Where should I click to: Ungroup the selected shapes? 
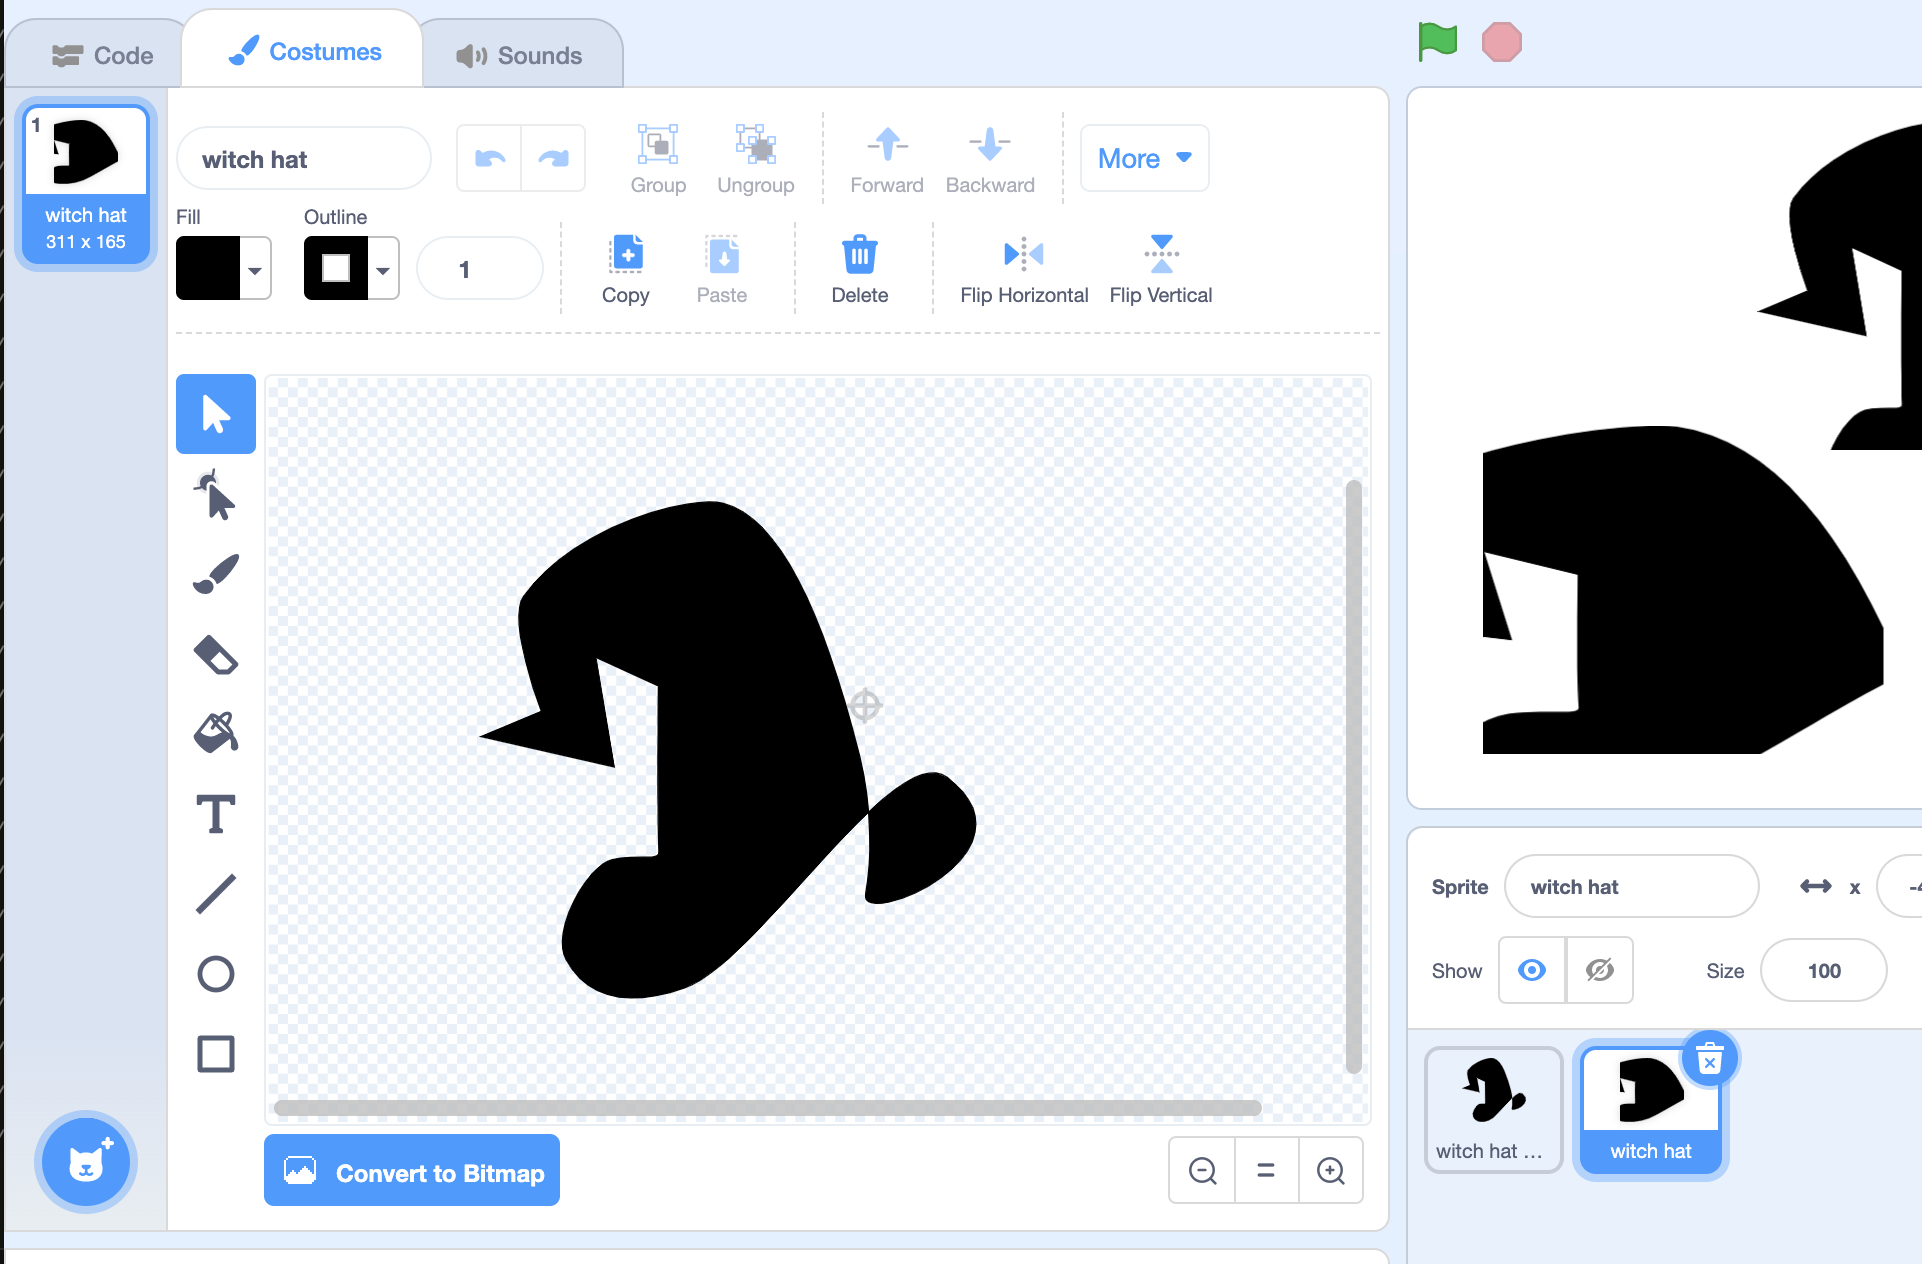(x=756, y=160)
